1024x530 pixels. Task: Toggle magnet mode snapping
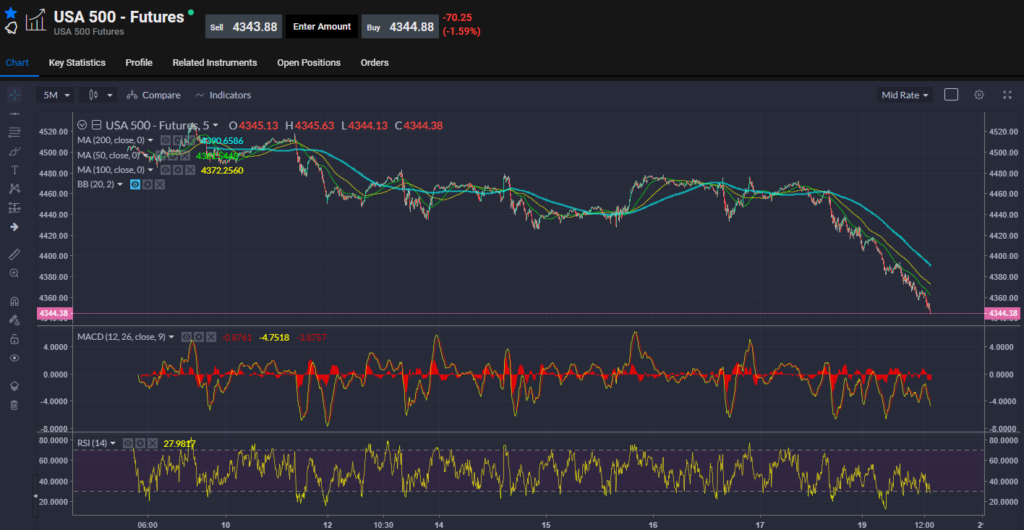14,301
